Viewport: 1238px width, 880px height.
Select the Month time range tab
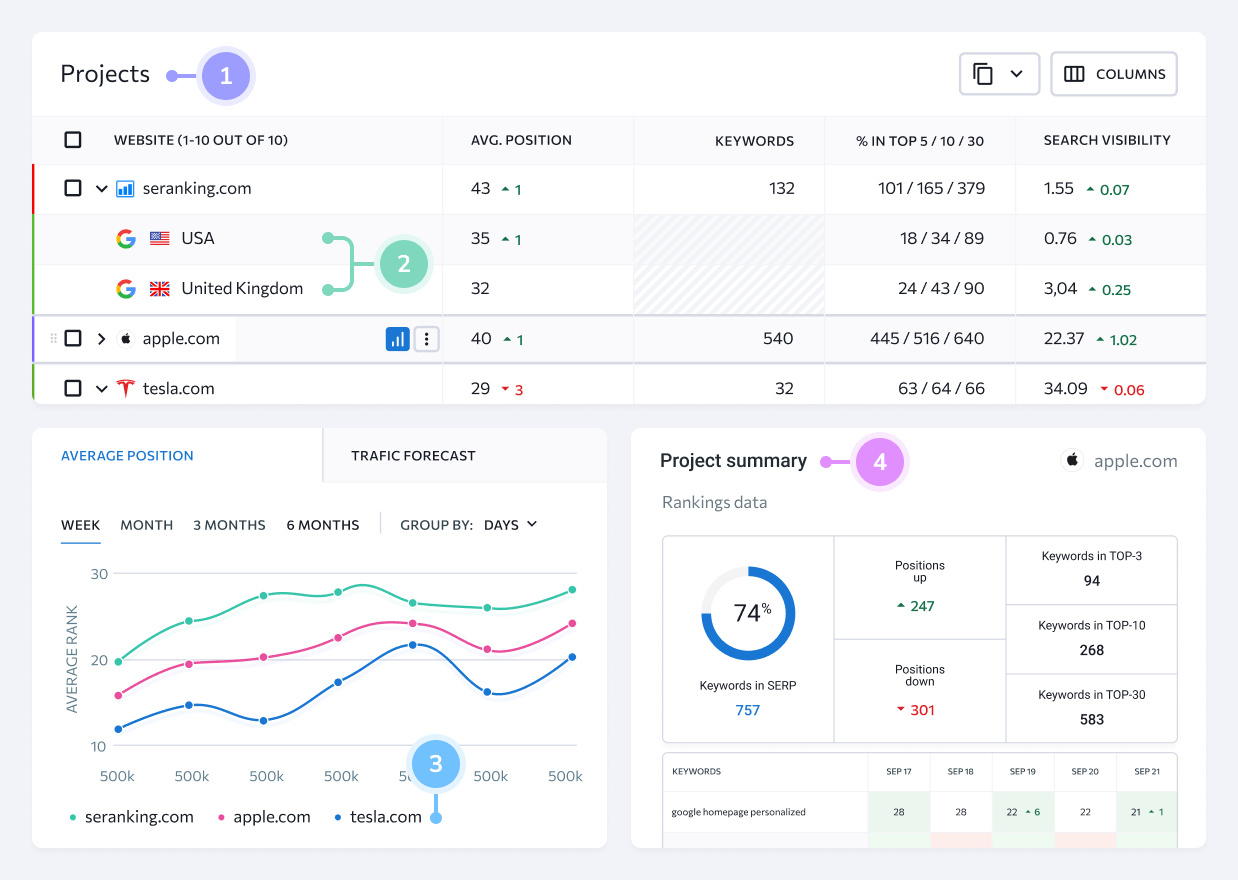(146, 524)
